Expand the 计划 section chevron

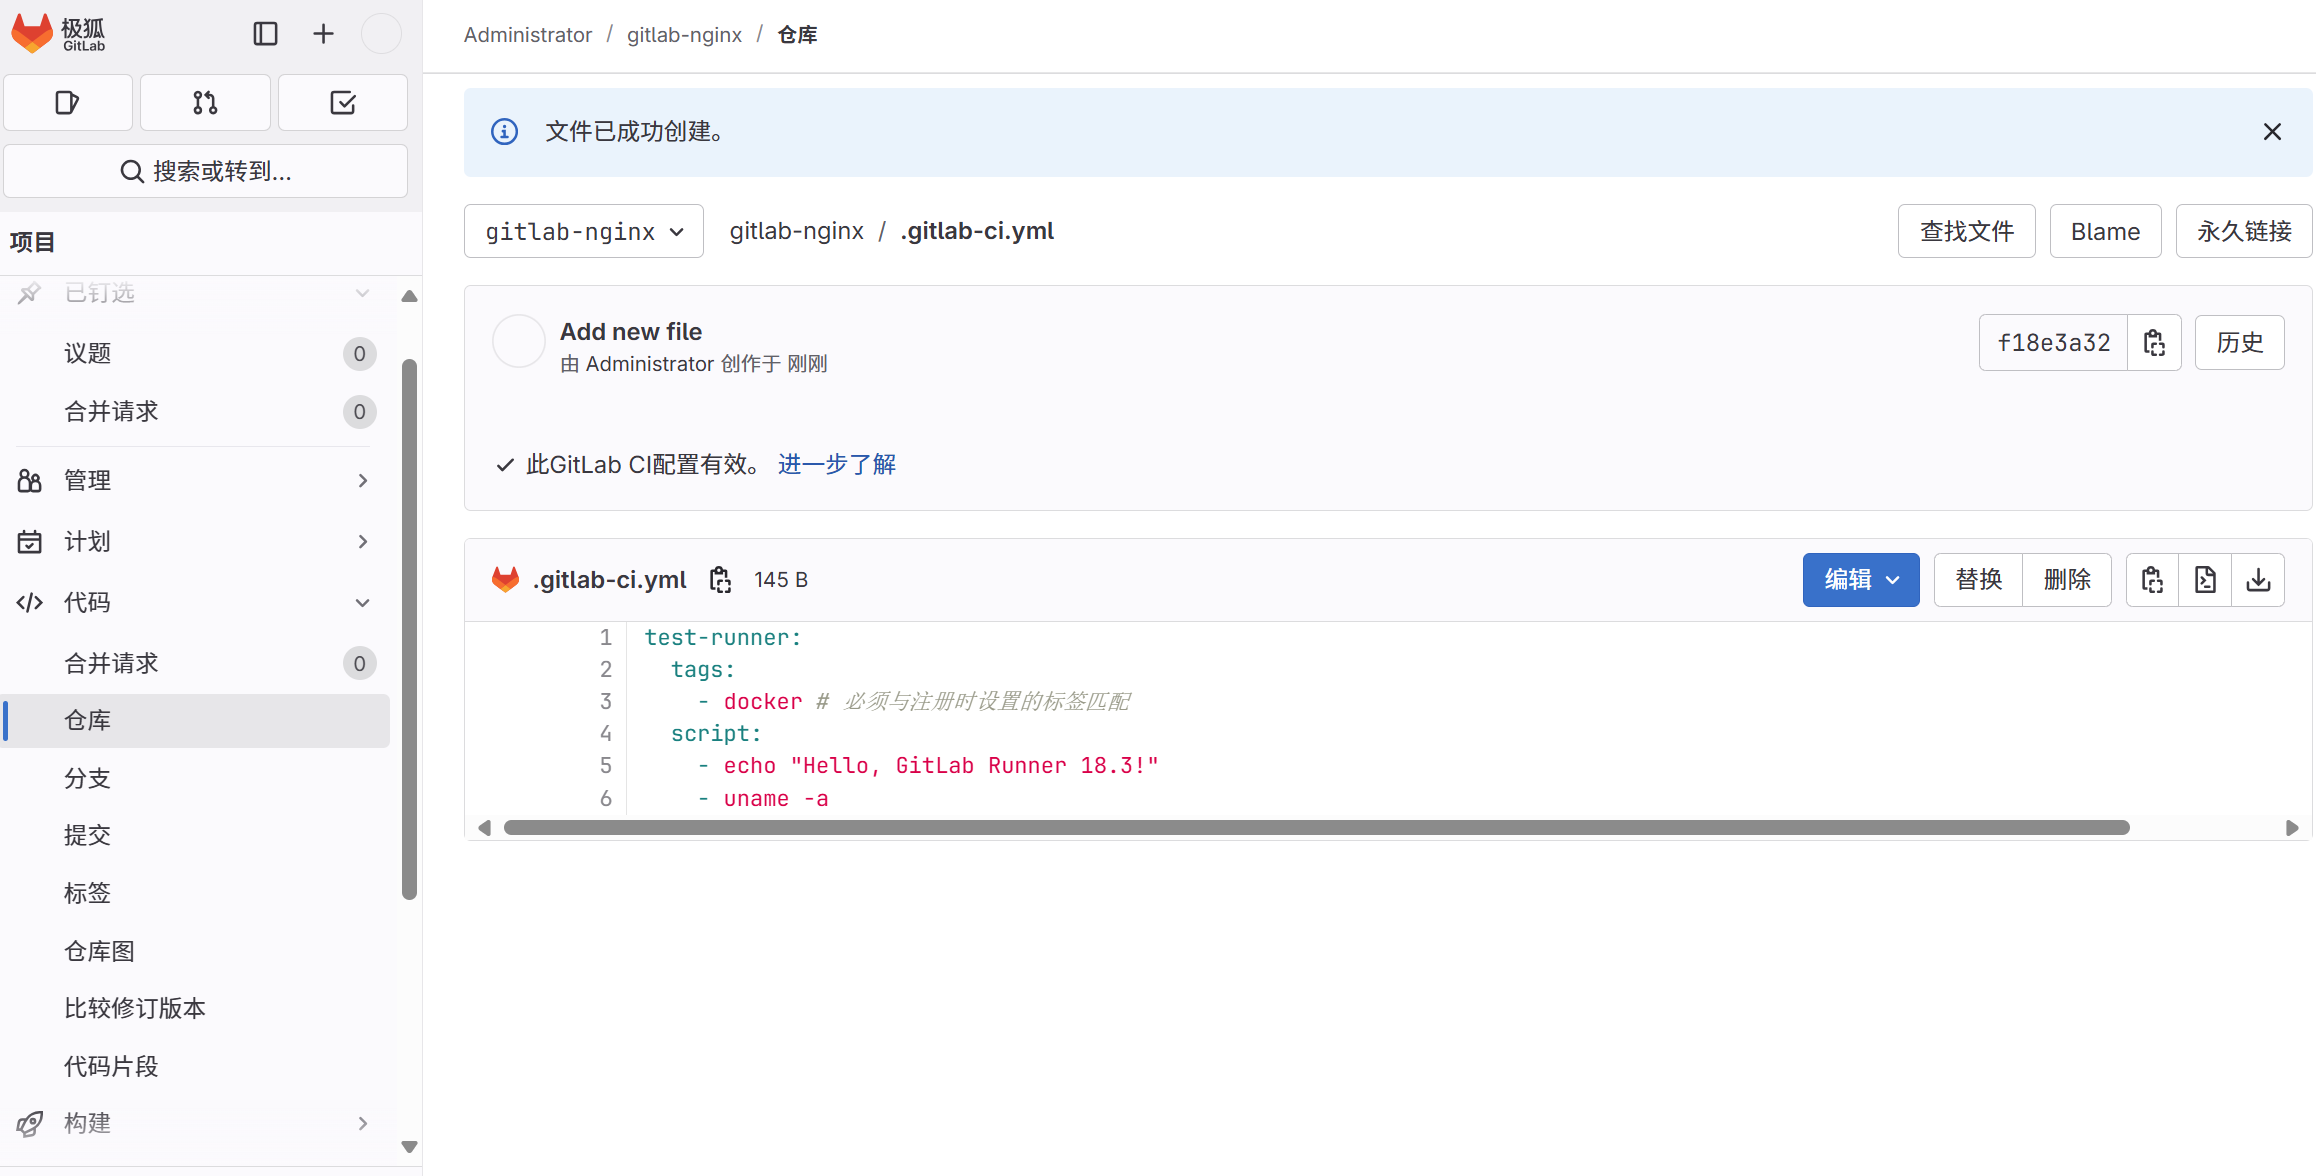(362, 542)
